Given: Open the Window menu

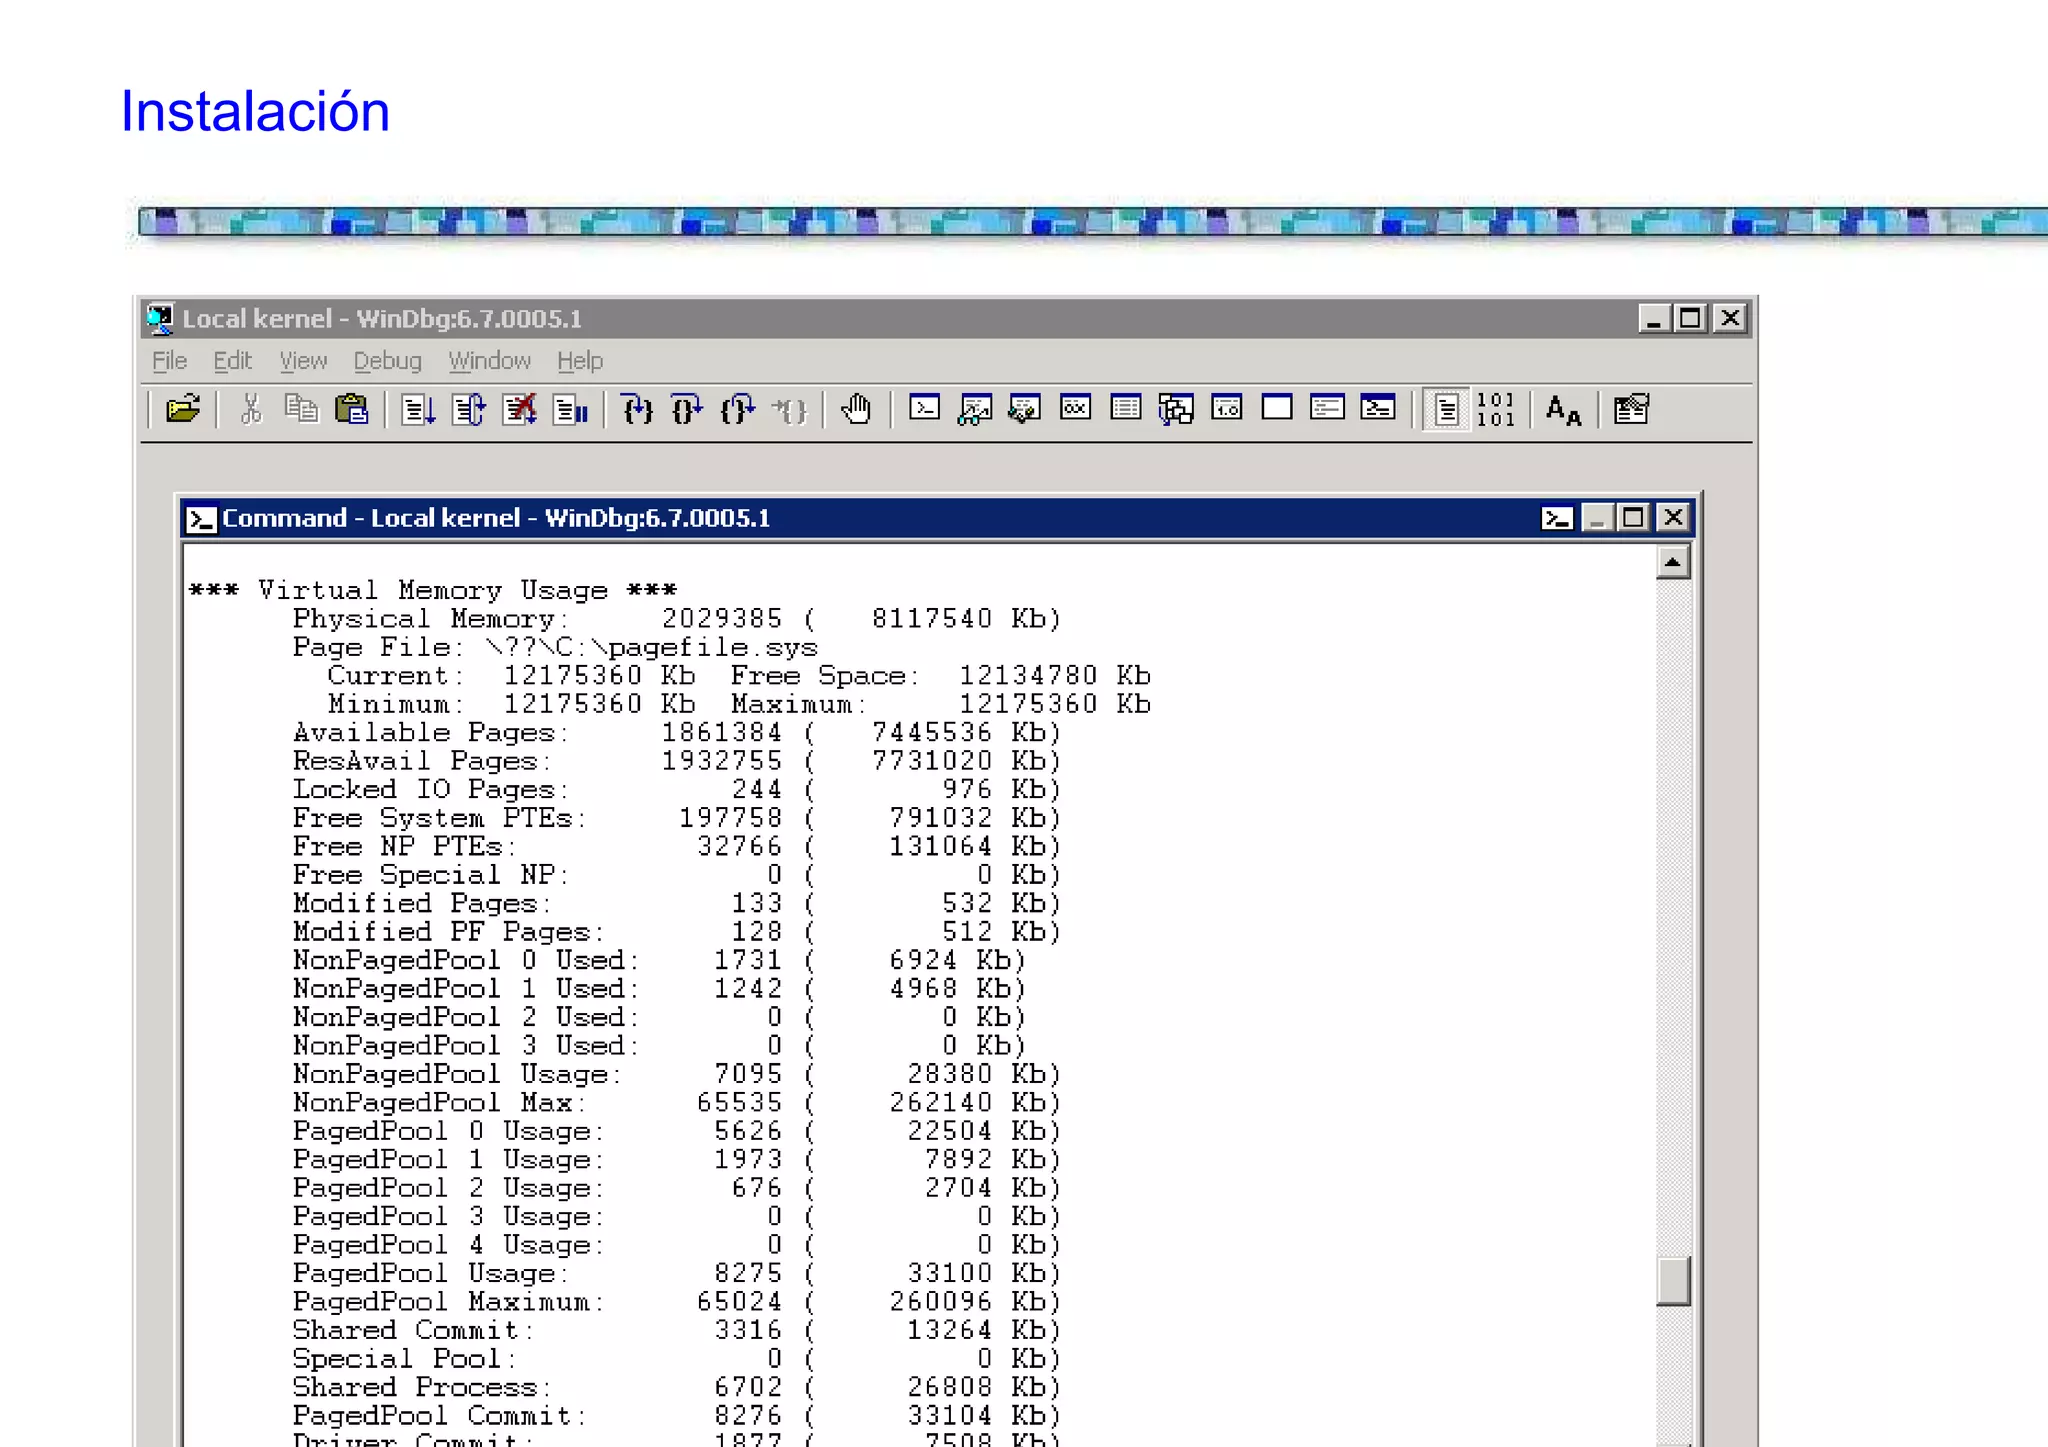Looking at the screenshot, I should tap(489, 361).
